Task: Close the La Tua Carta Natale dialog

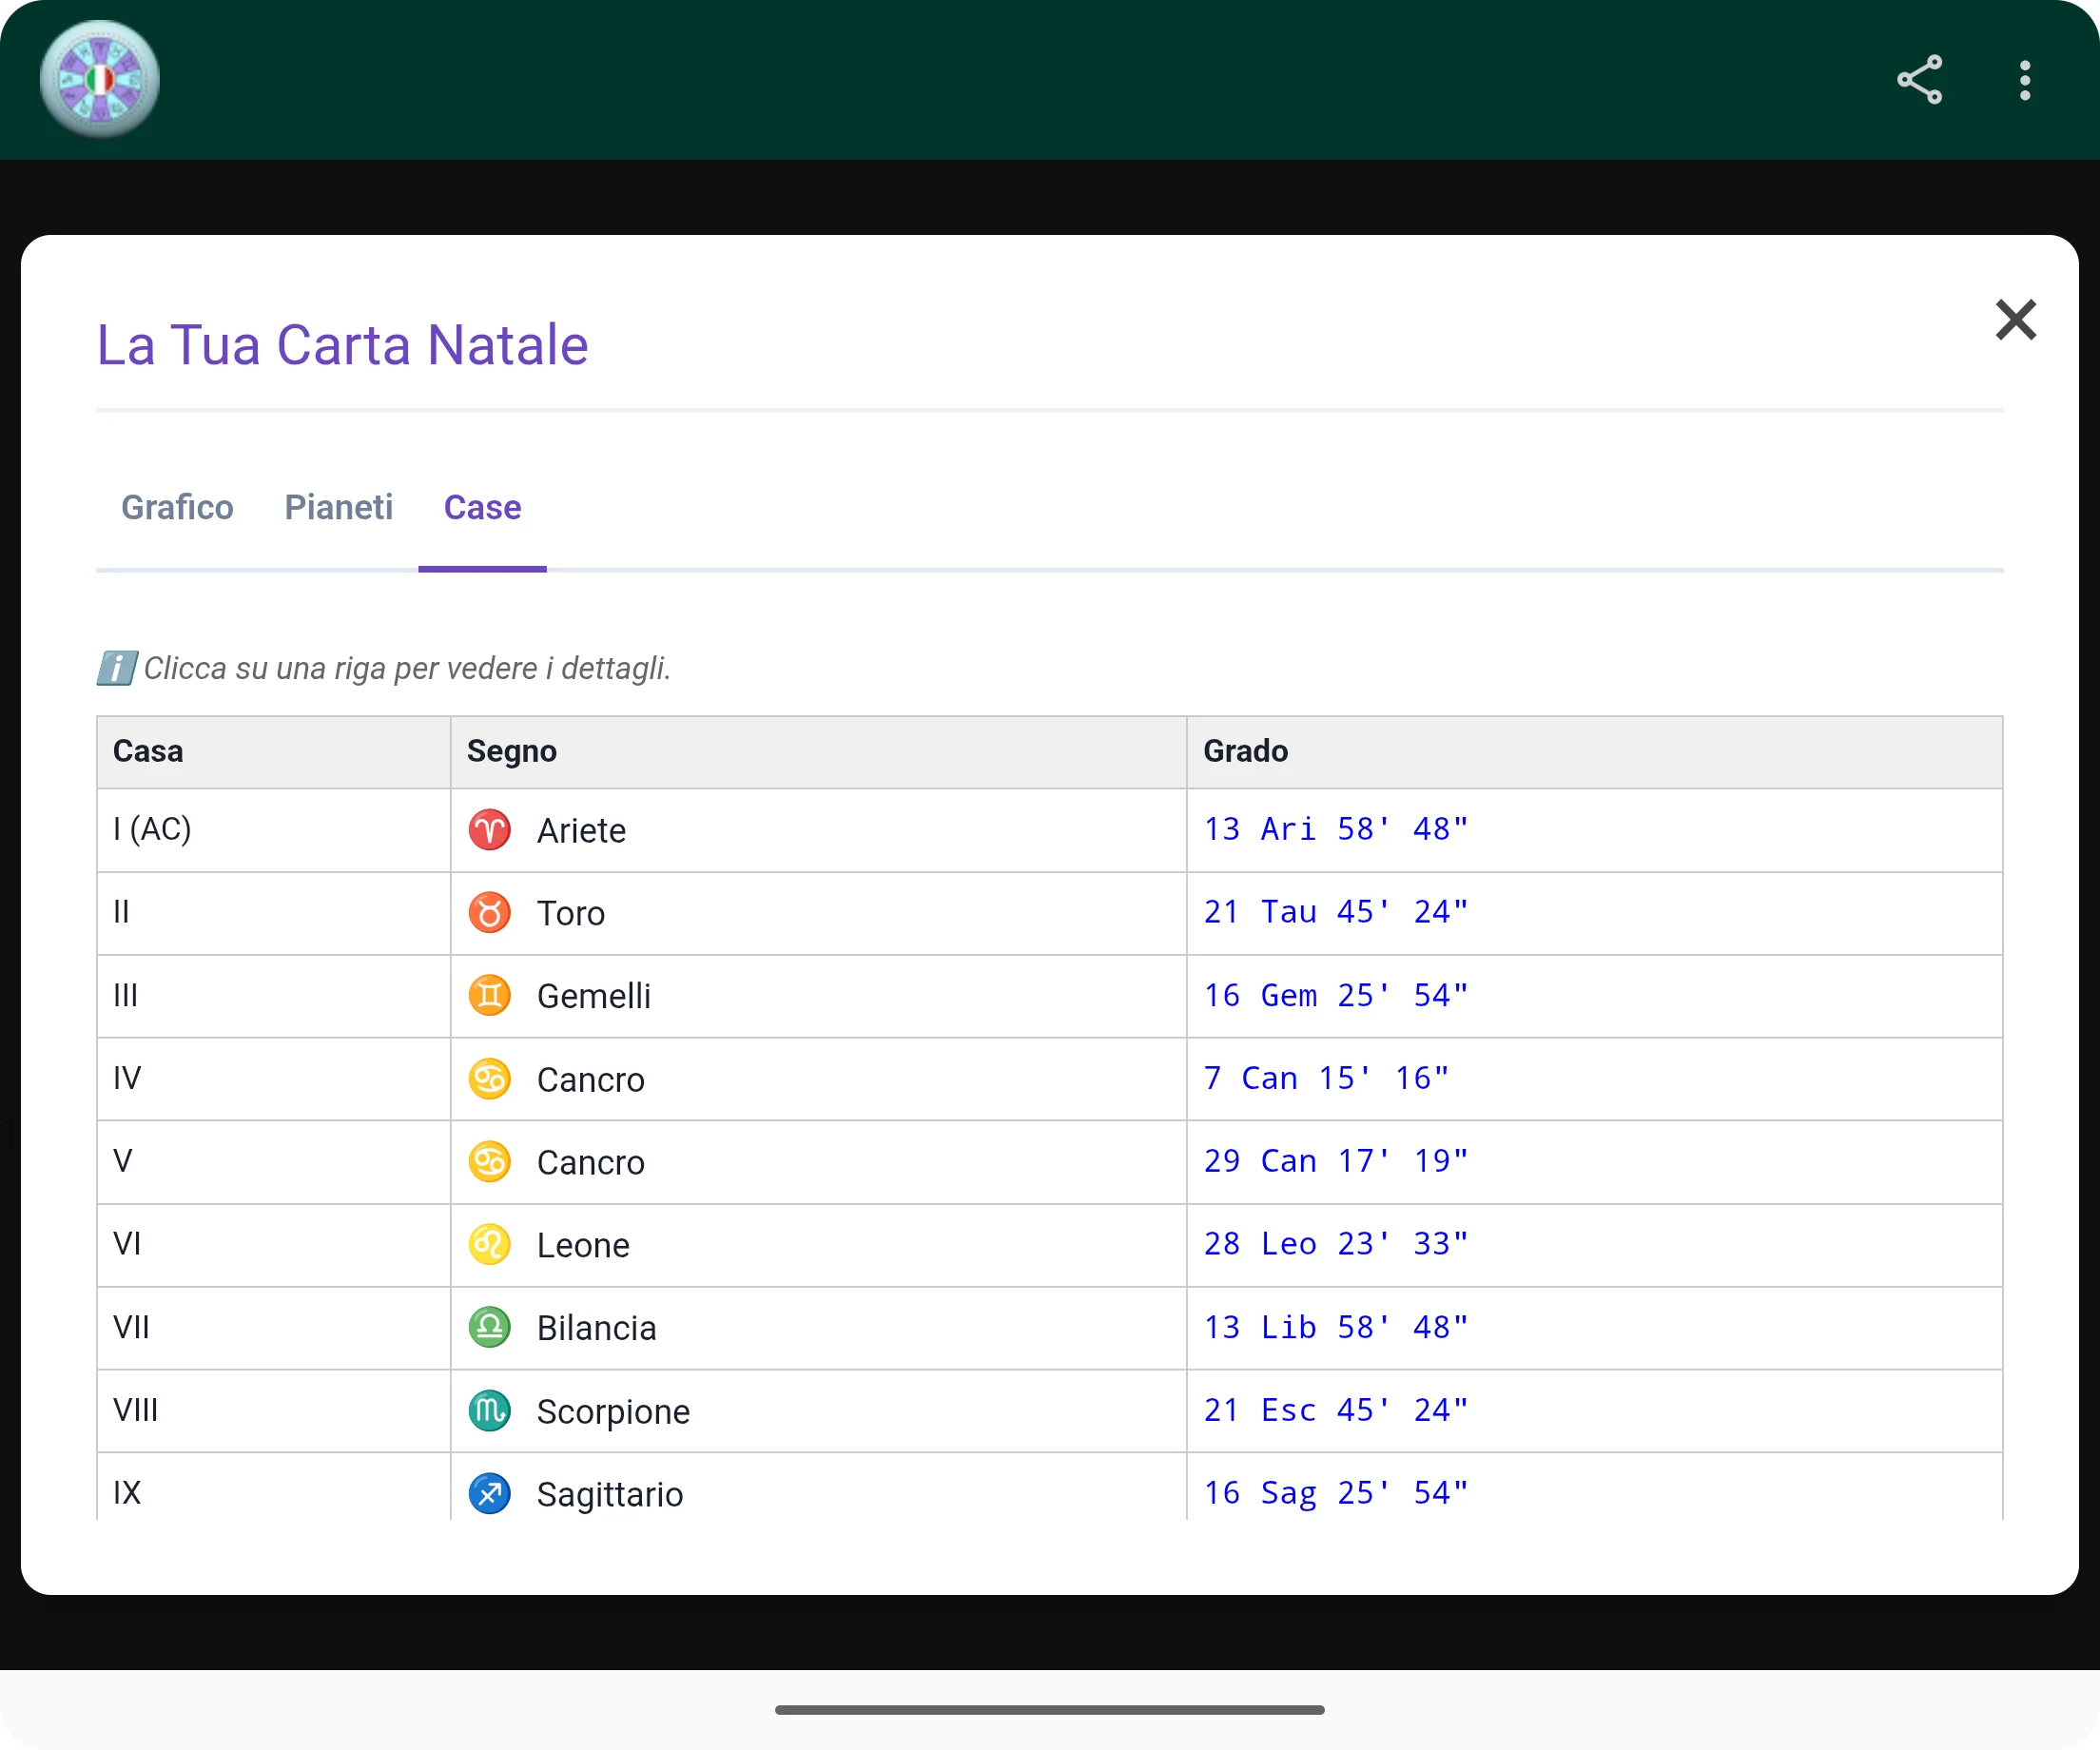Action: [x=2015, y=320]
